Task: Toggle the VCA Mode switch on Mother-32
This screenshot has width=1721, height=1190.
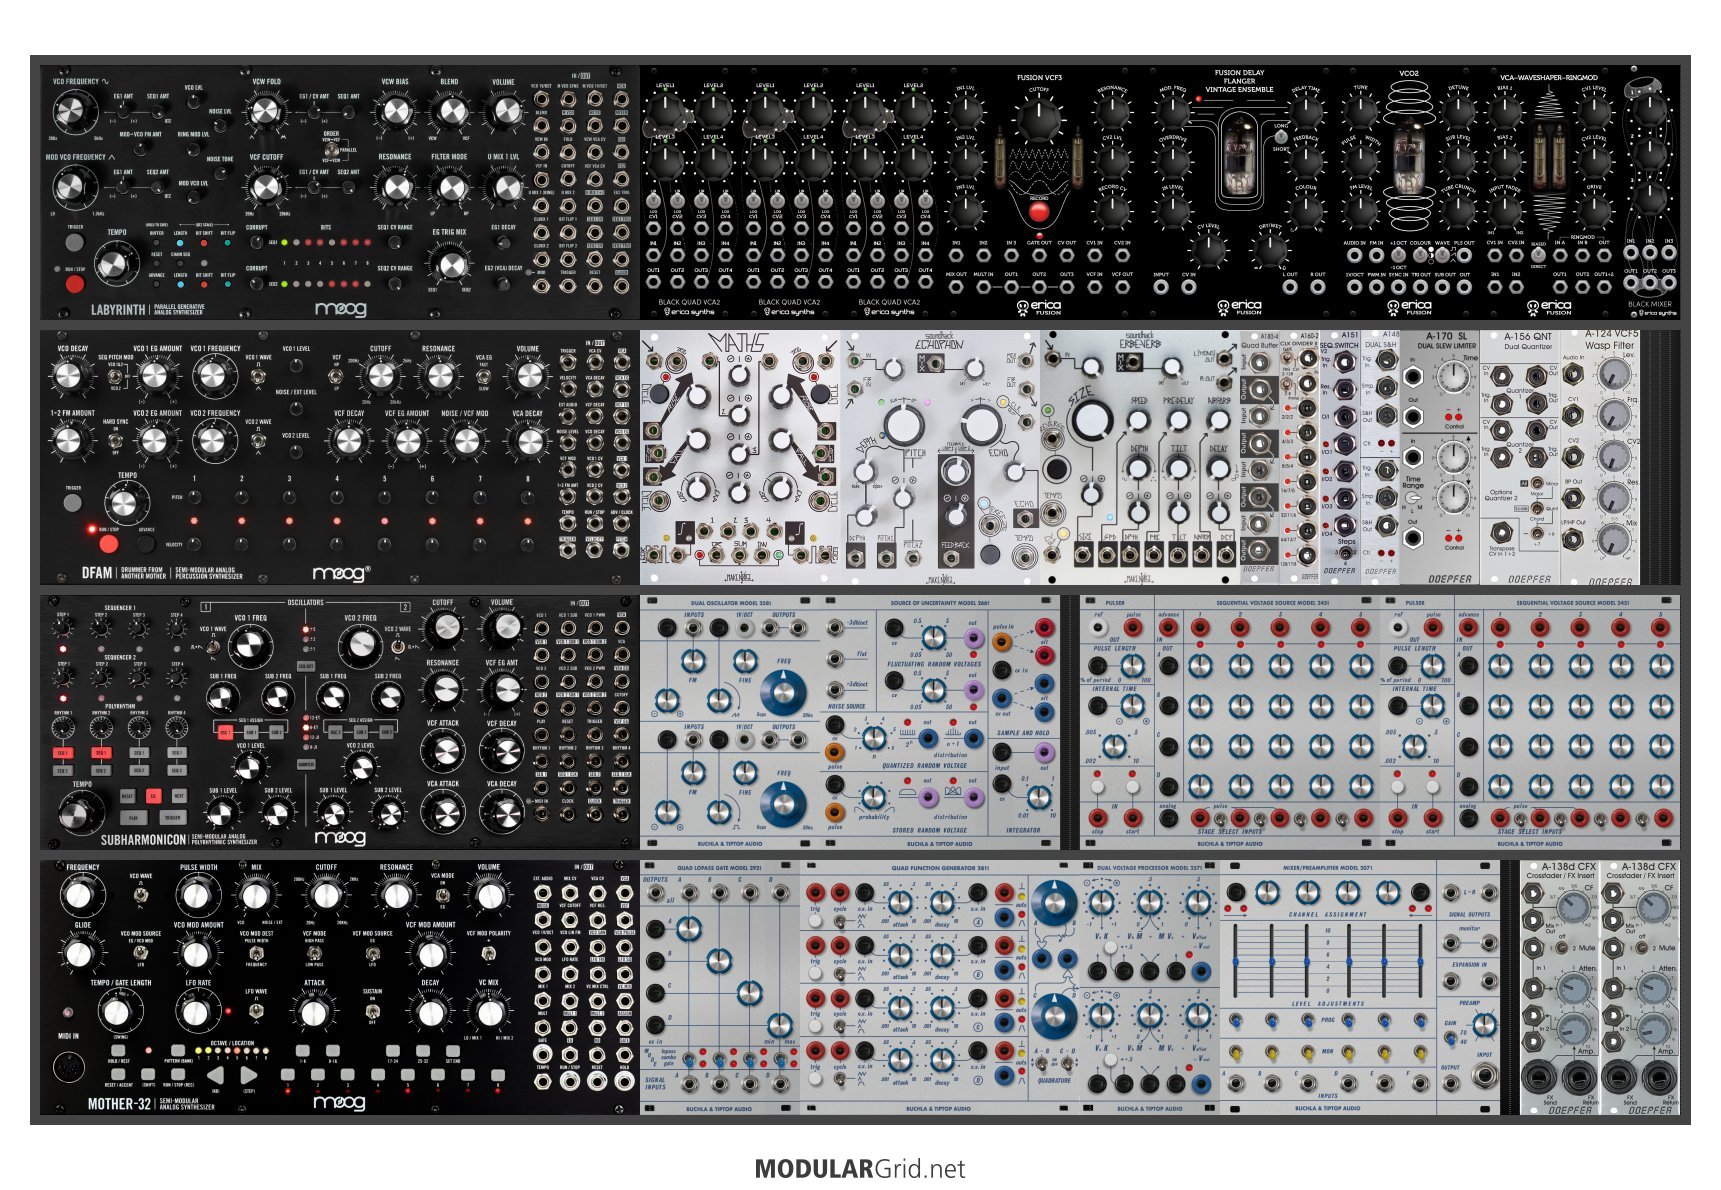Action: pos(442,895)
